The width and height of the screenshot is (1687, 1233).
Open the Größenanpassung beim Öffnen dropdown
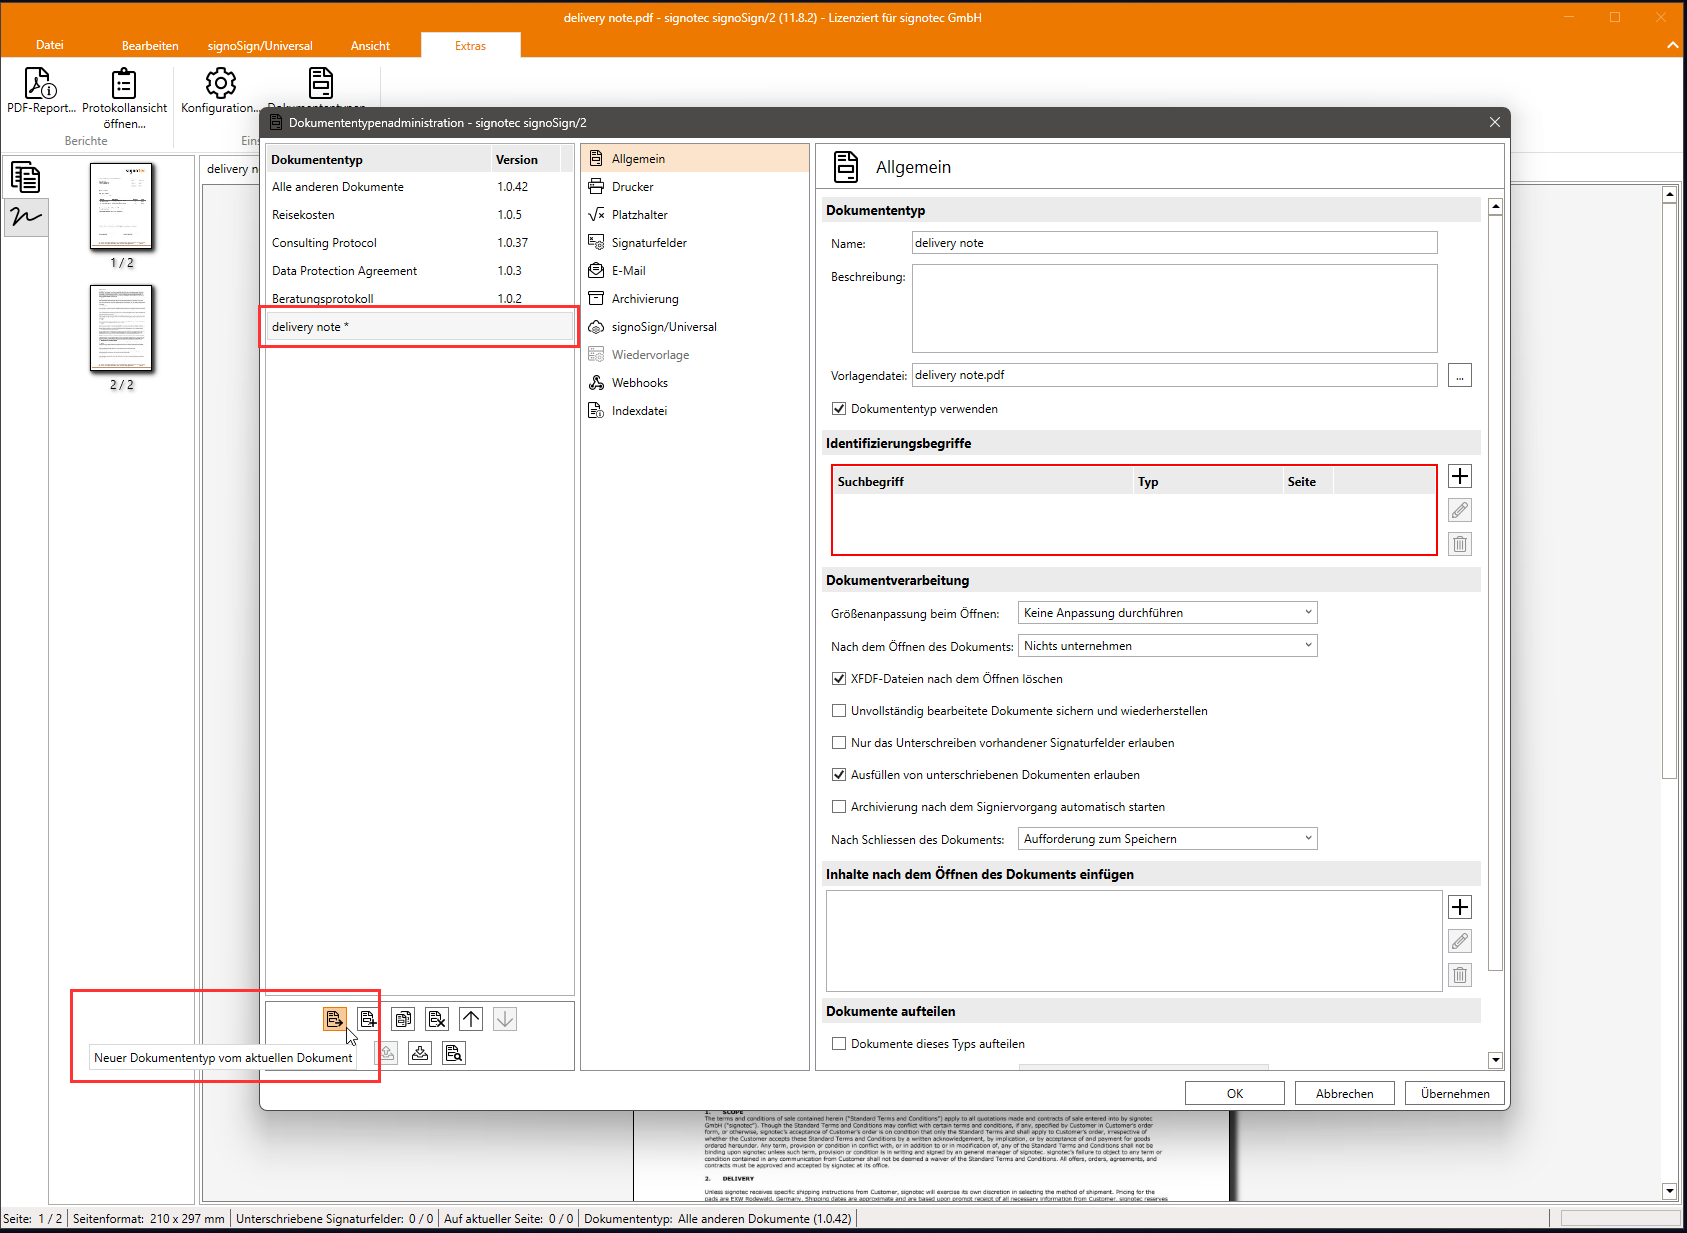point(1167,613)
